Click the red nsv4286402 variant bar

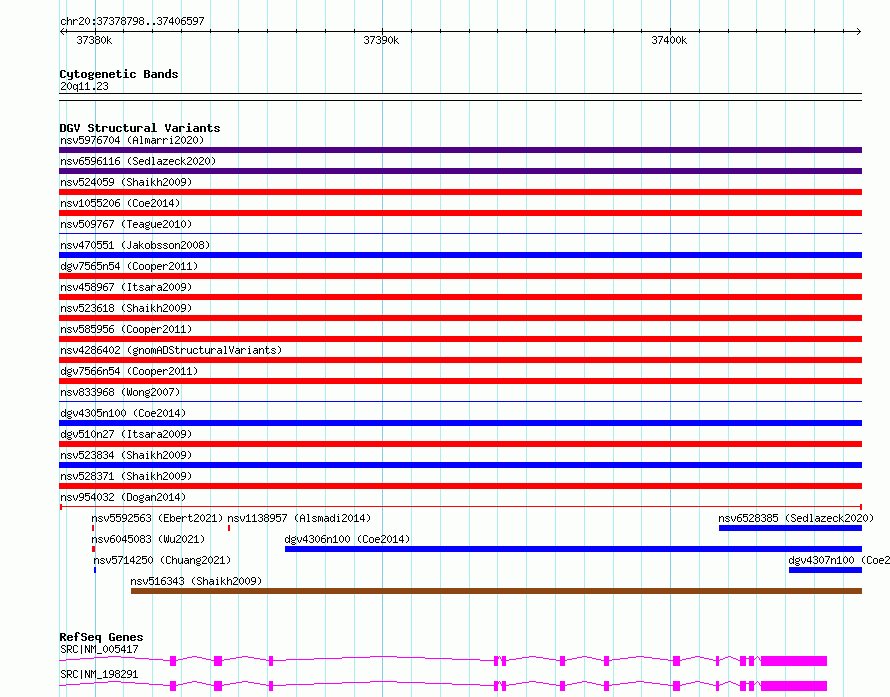point(460,360)
